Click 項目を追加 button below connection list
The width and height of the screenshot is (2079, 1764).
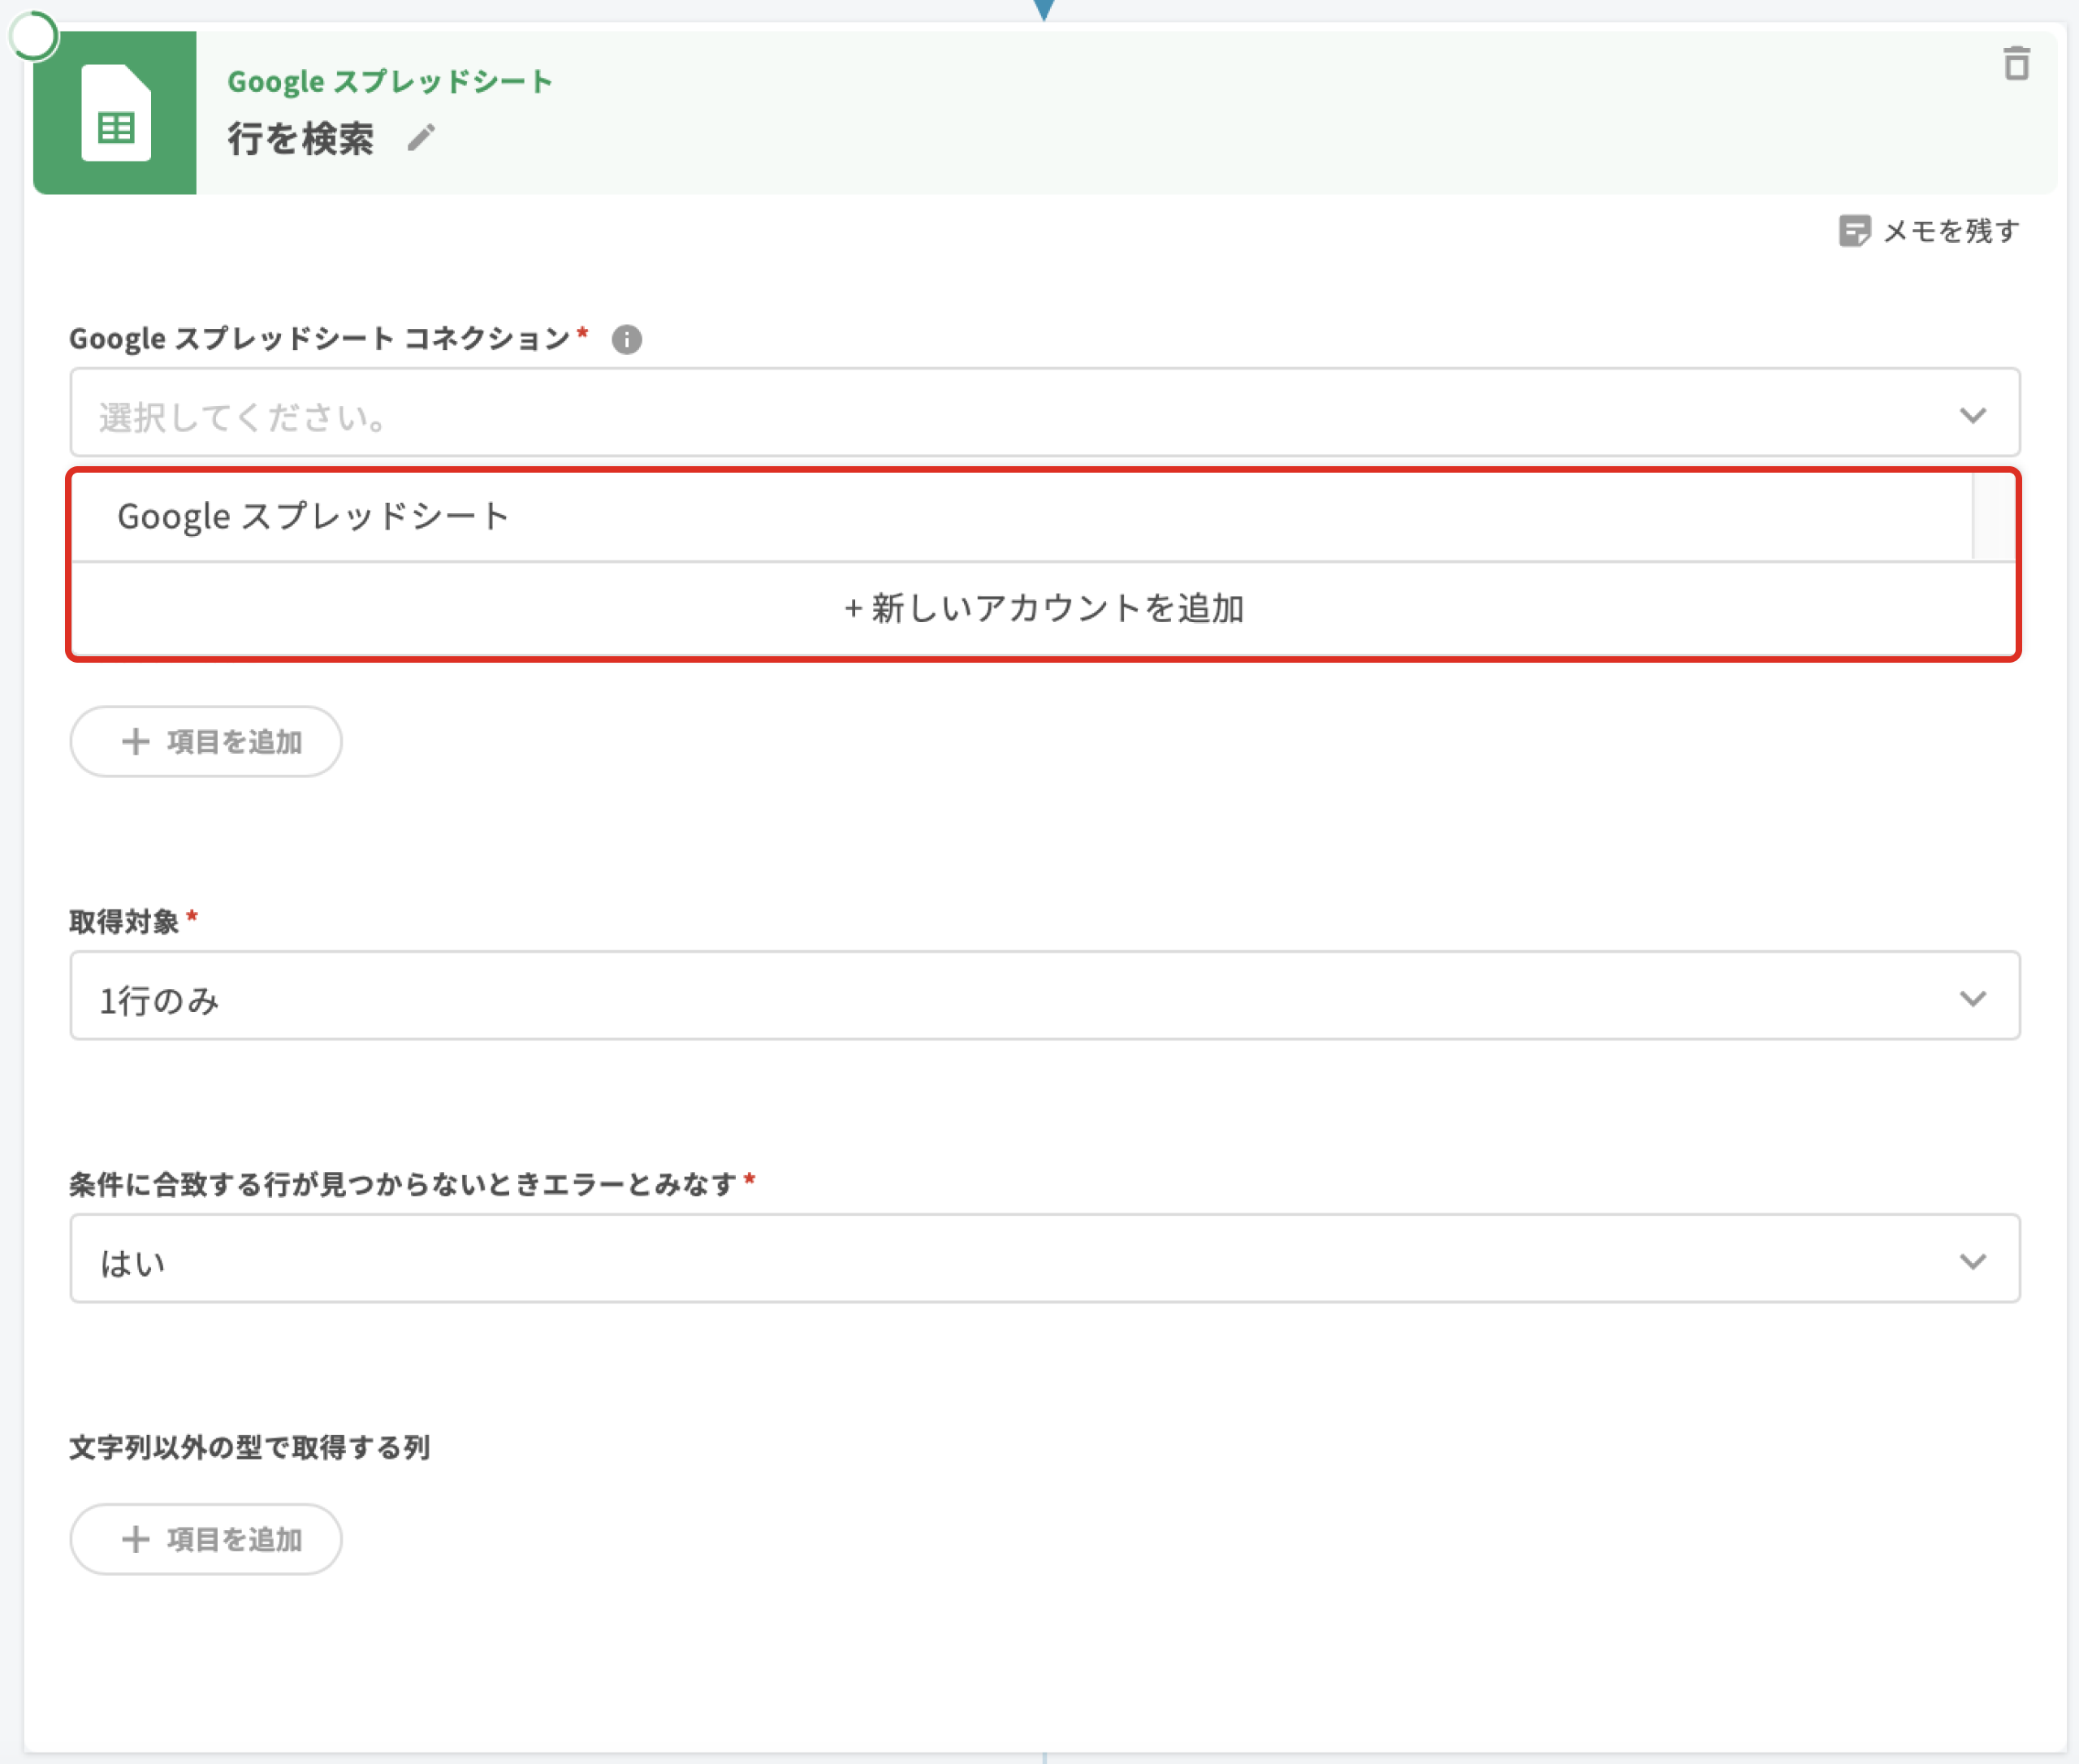coord(206,742)
